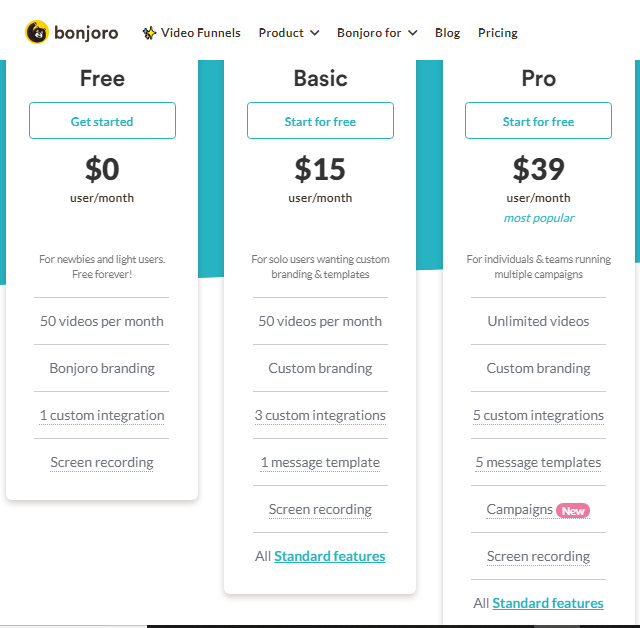Click Start for free under Basic
Screen dimensions: 640x628
320,121
